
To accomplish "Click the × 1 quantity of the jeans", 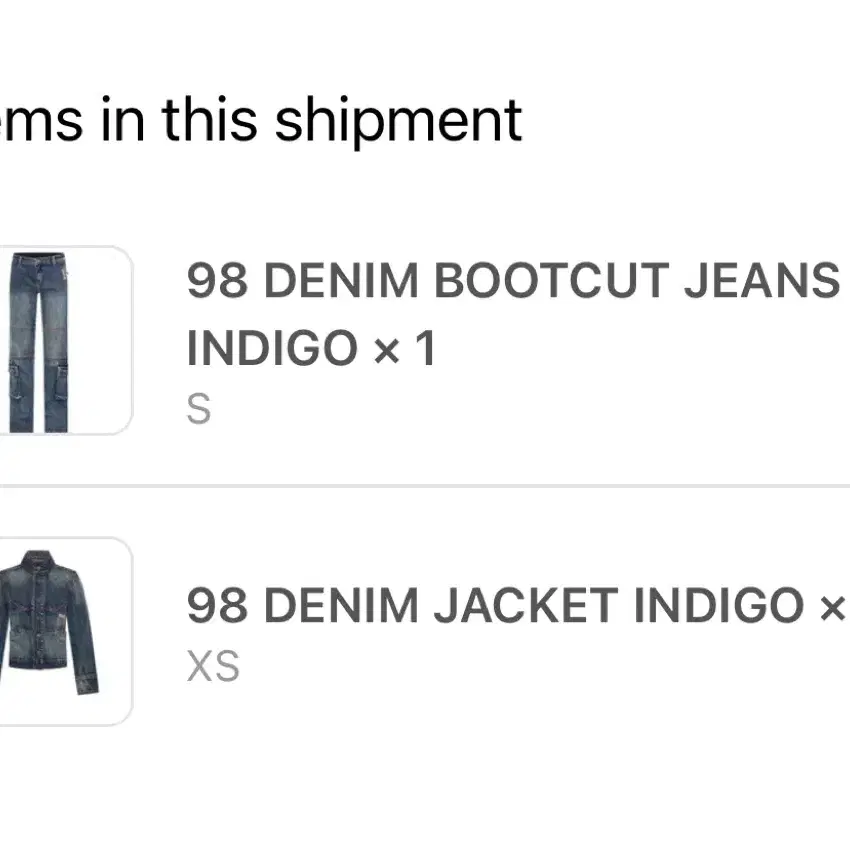I will coord(405,349).
